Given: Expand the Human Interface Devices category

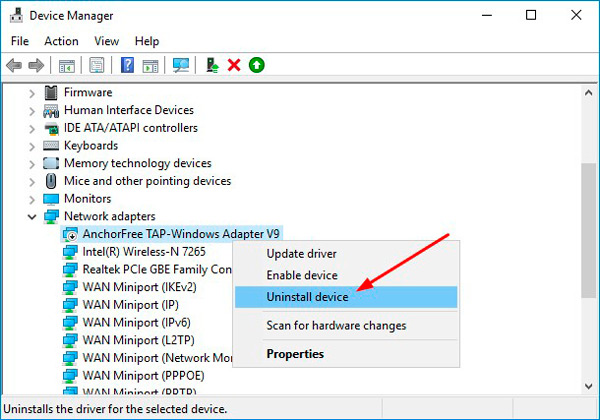Looking at the screenshot, I should pos(32,110).
